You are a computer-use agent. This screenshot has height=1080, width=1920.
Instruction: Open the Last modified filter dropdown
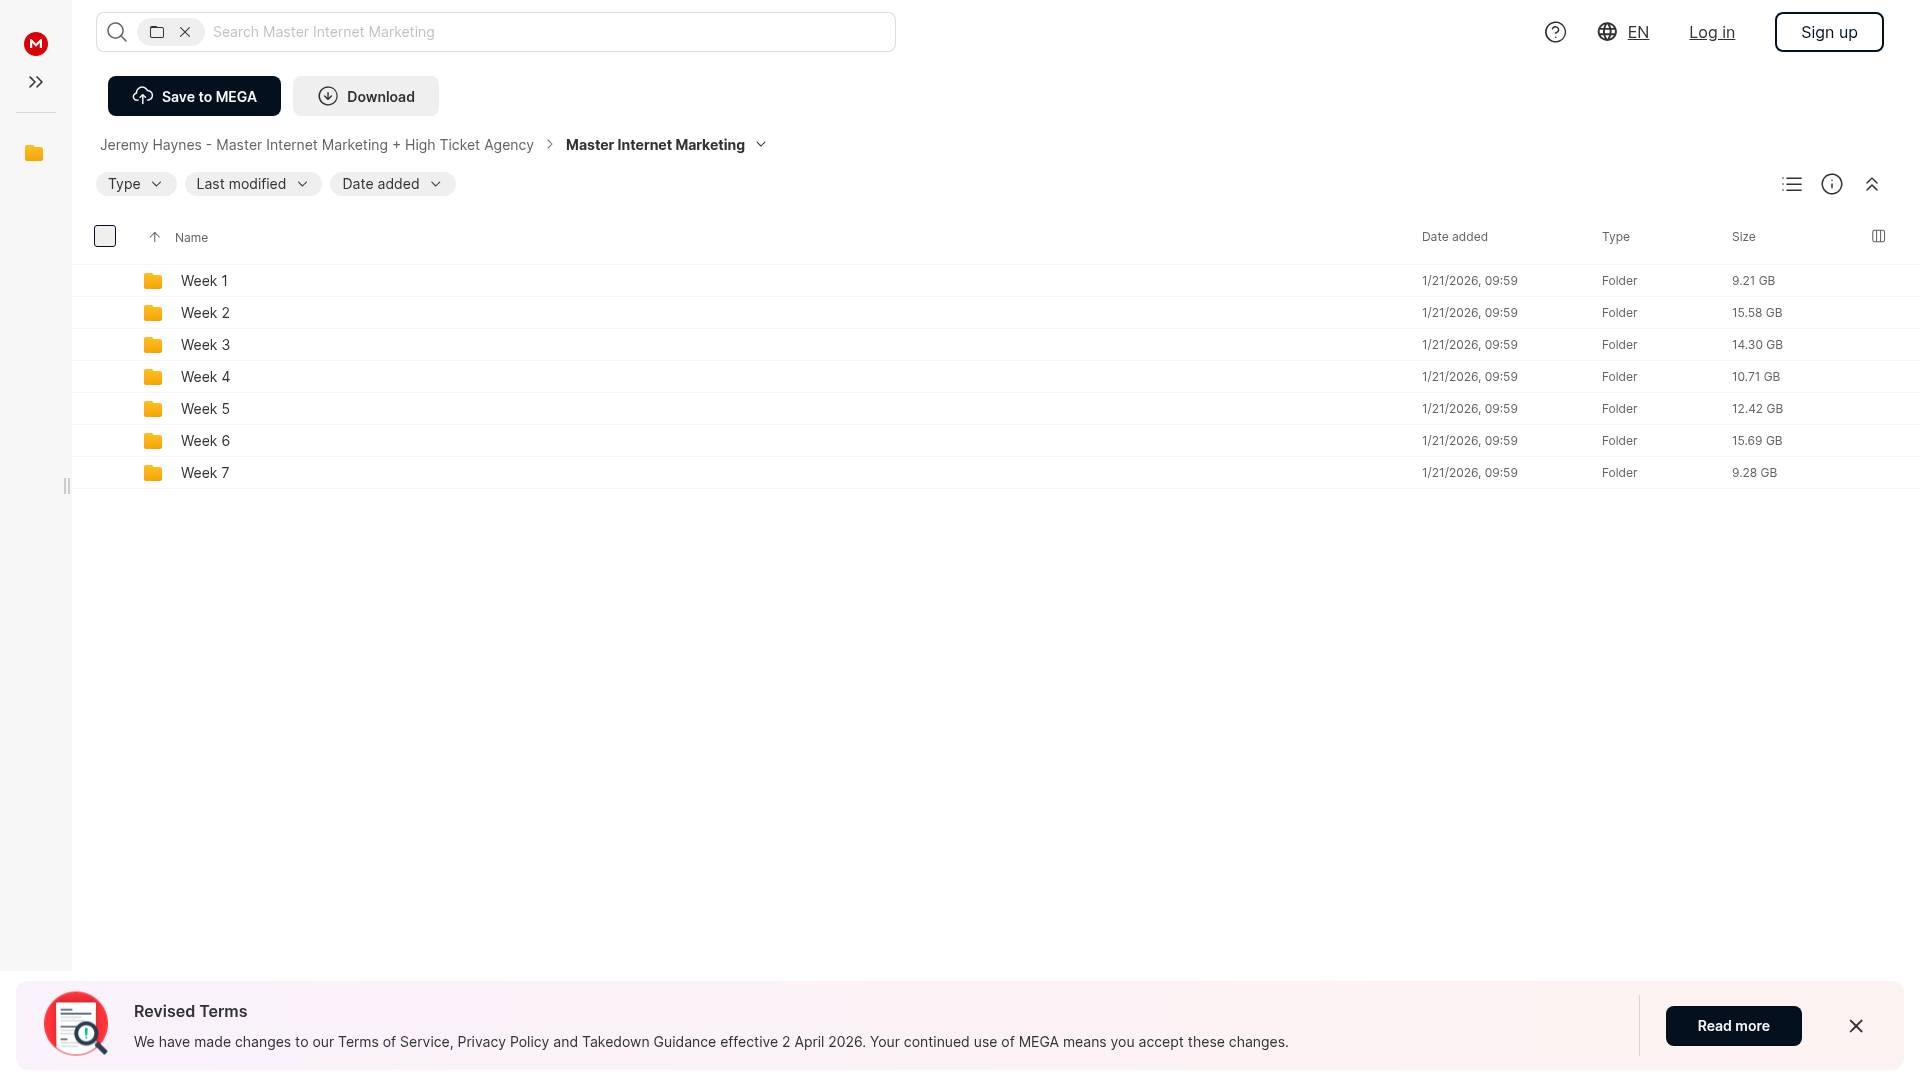pos(252,184)
